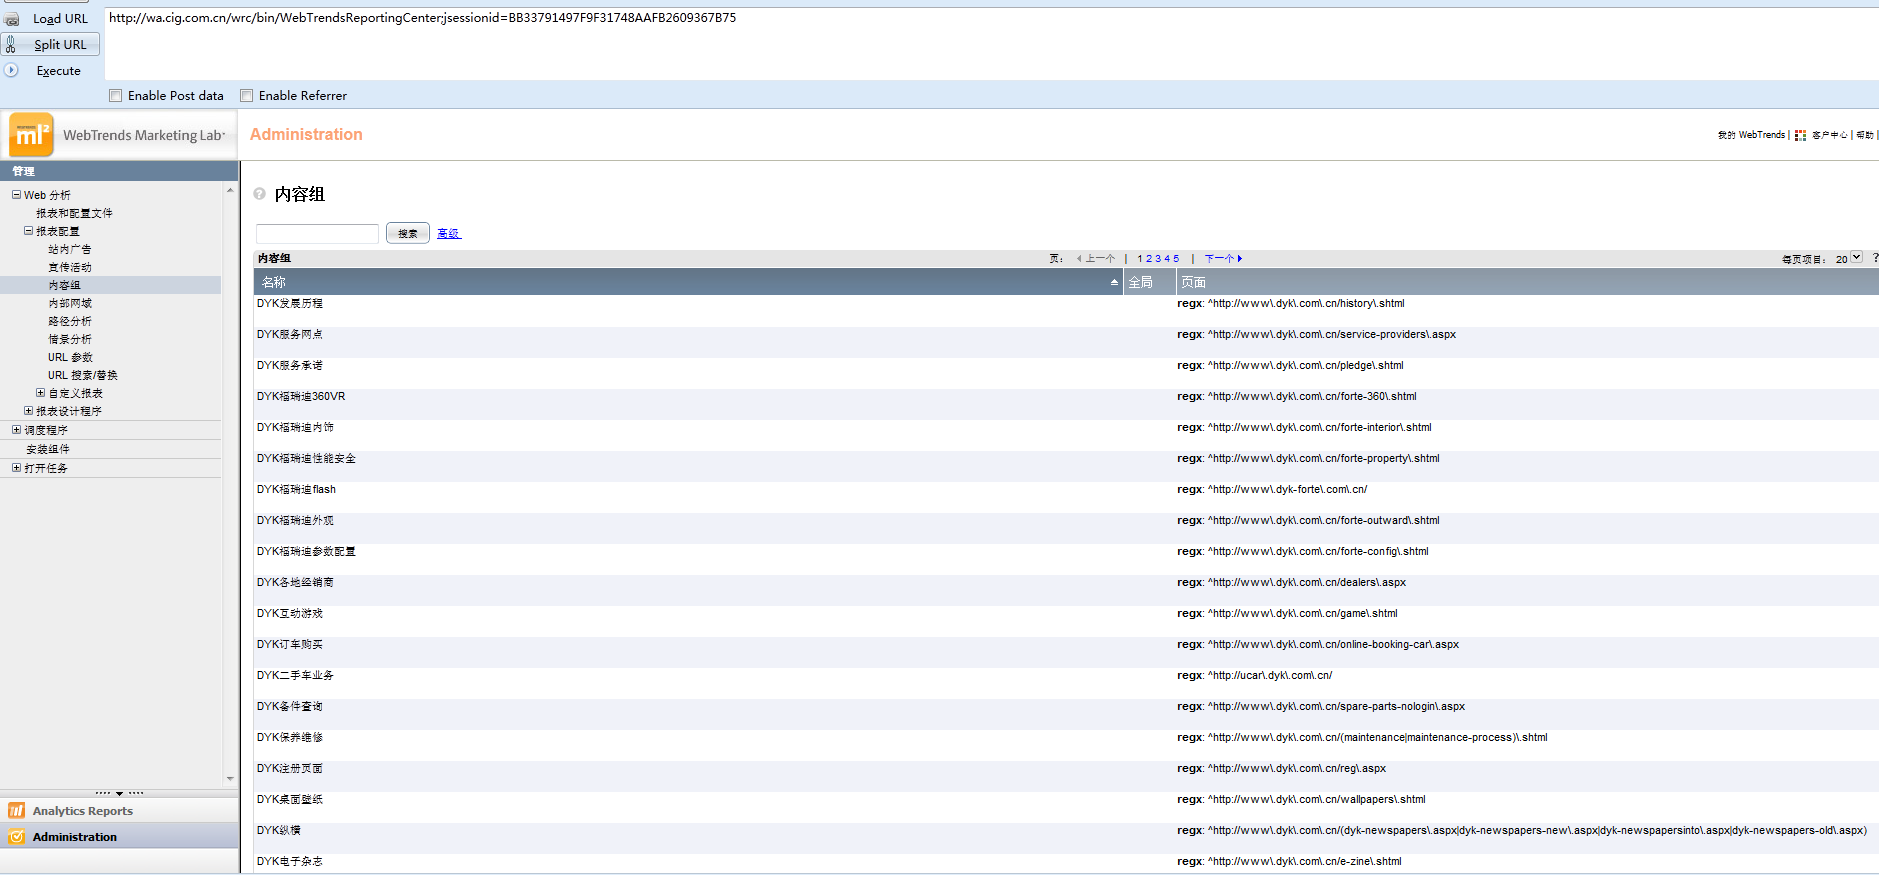
Task: Click the Execute play icon
Action: 11,70
